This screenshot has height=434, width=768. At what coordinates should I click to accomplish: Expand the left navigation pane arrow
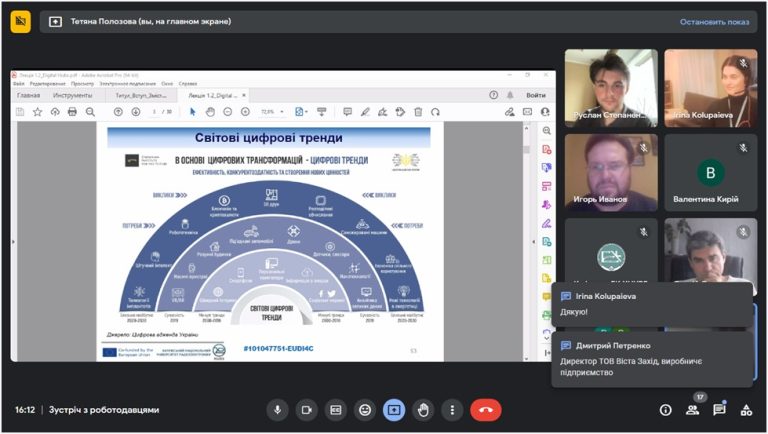tap(13, 241)
